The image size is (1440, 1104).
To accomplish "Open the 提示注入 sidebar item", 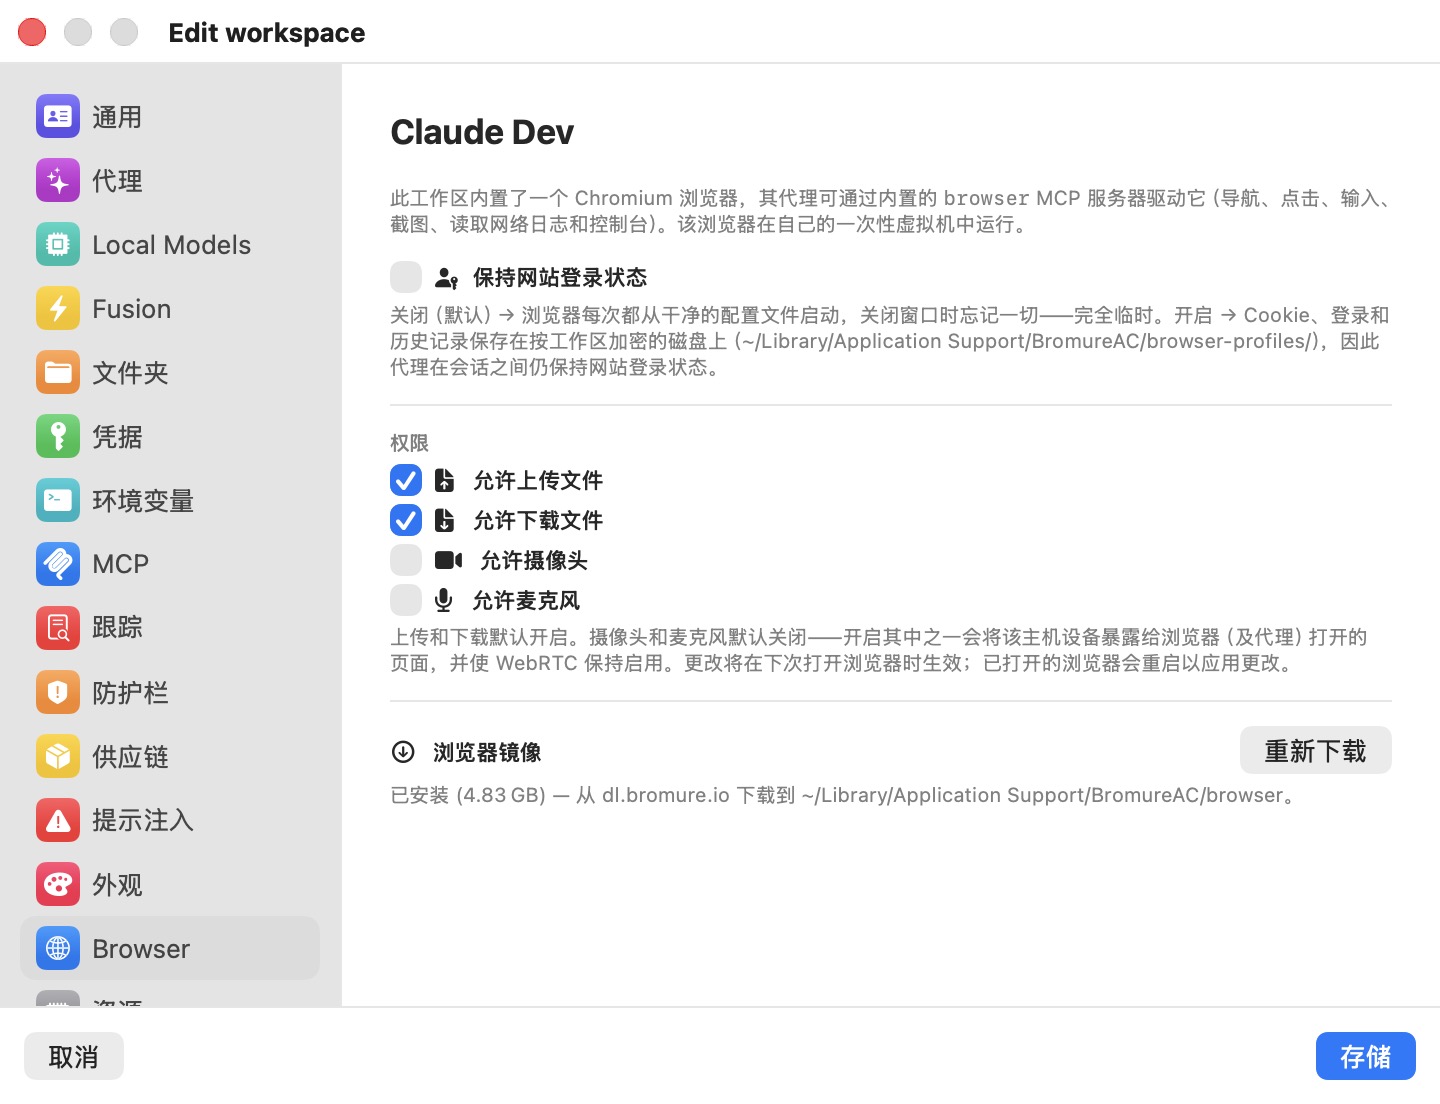I will coord(170,820).
